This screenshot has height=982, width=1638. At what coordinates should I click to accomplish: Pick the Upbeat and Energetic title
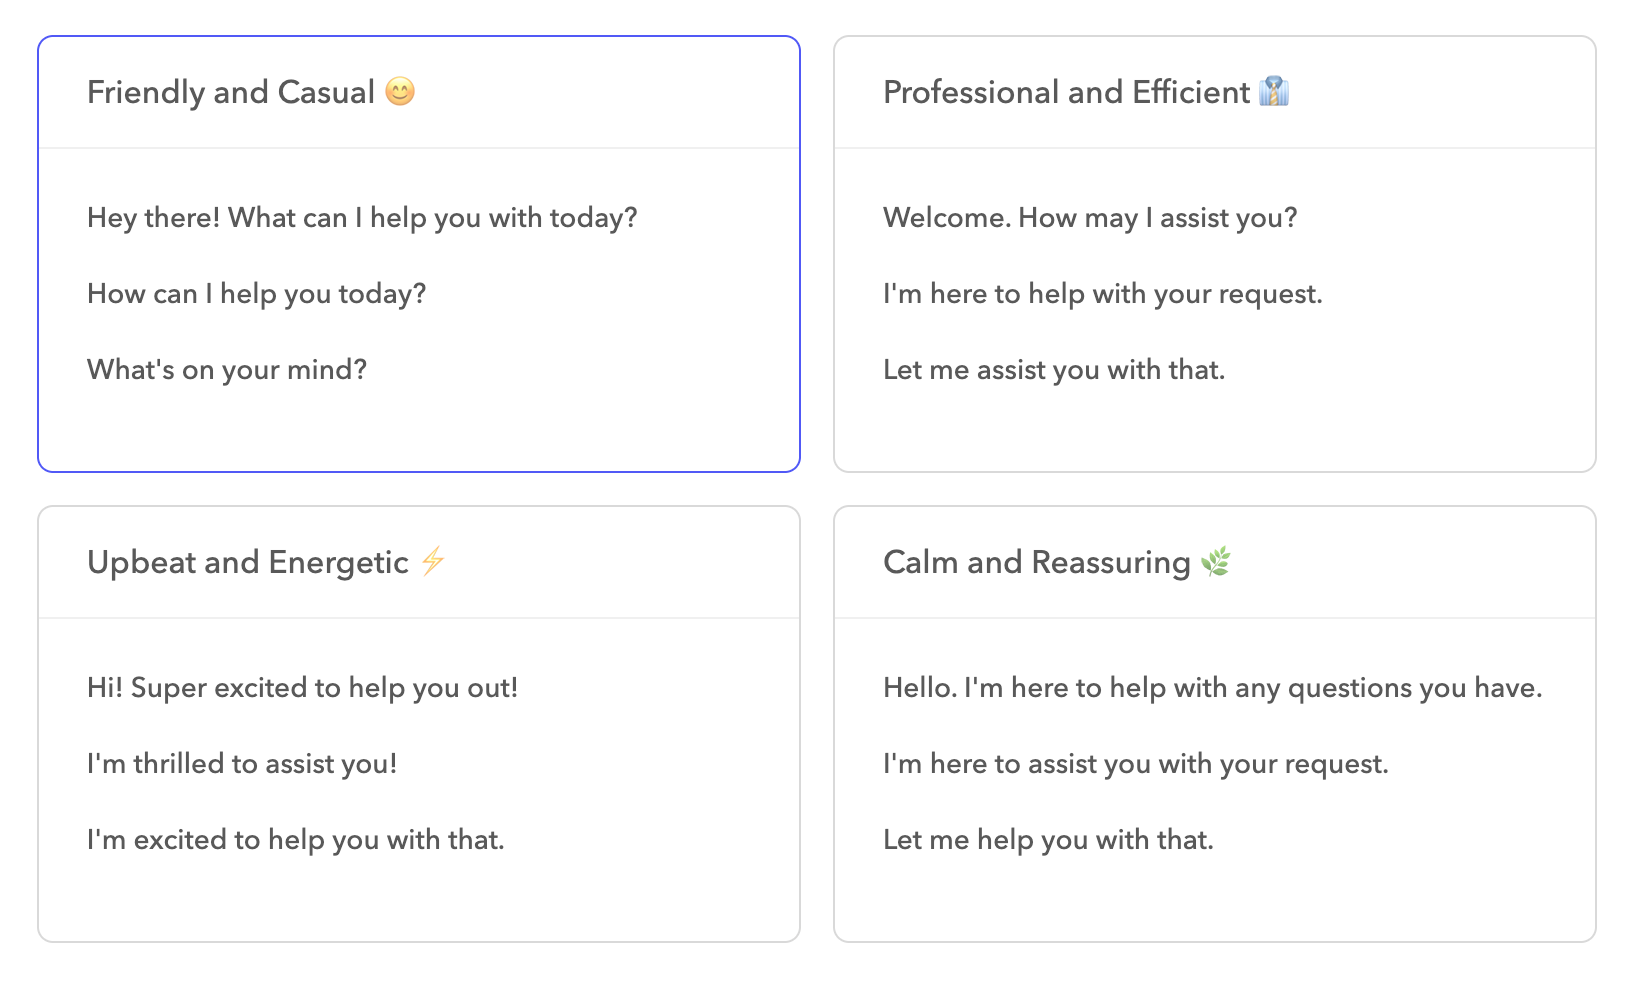[248, 562]
